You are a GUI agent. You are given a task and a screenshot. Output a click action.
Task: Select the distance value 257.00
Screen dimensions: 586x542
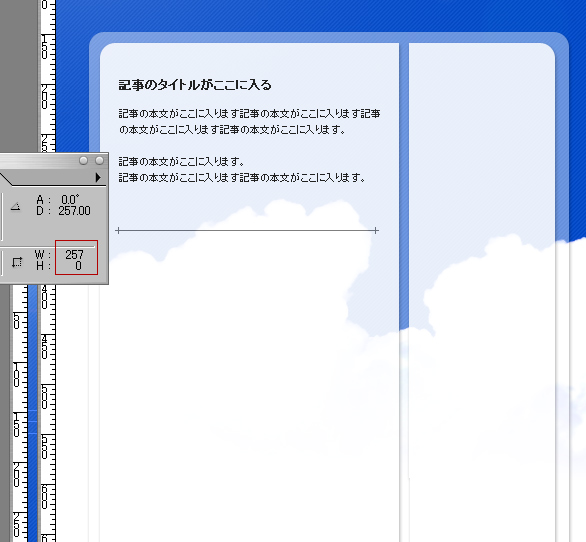click(74, 211)
